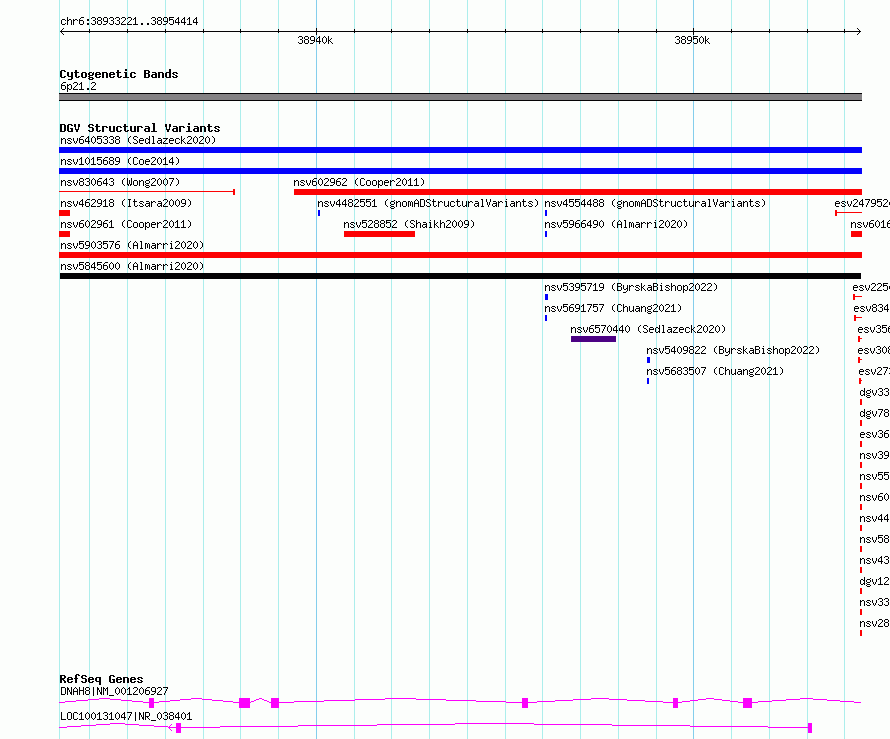Click the 38940k ruler label

[315, 40]
